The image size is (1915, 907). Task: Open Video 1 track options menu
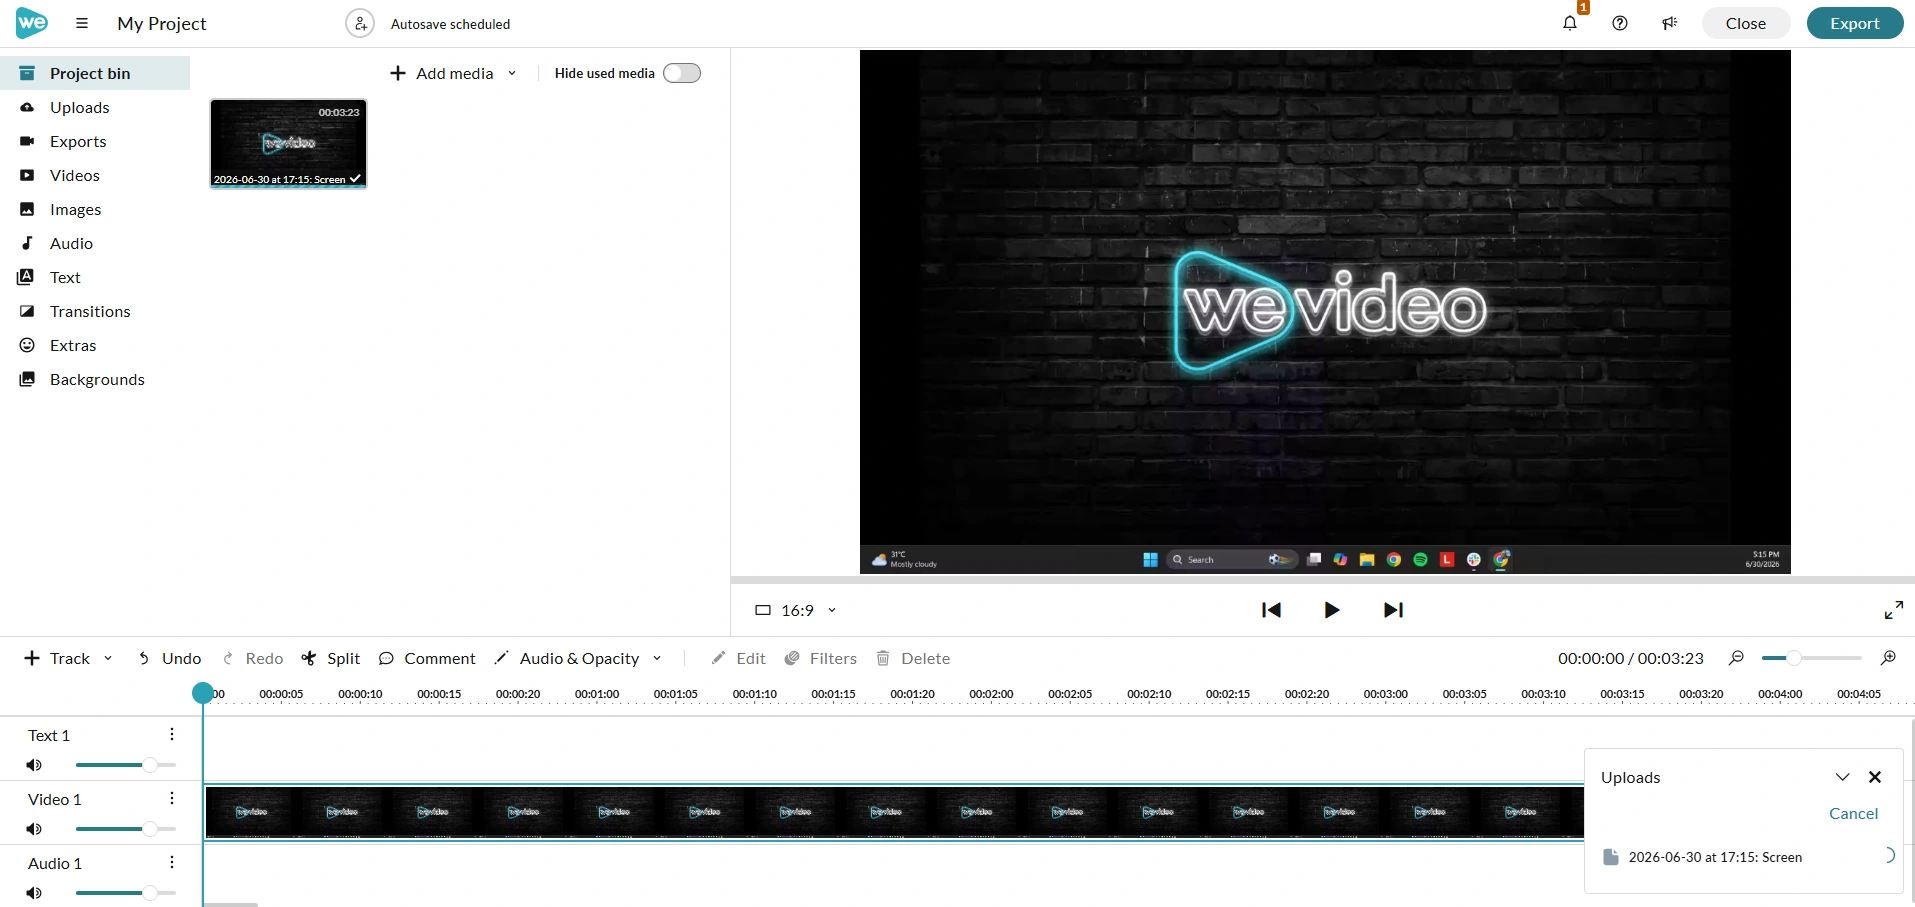[x=172, y=798]
